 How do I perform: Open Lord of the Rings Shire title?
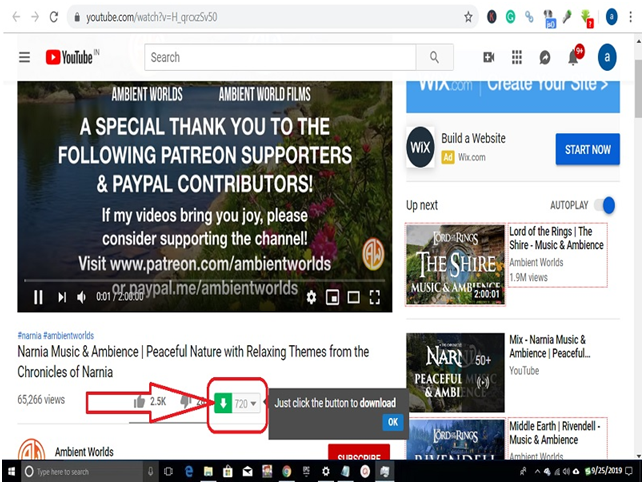[557, 238]
